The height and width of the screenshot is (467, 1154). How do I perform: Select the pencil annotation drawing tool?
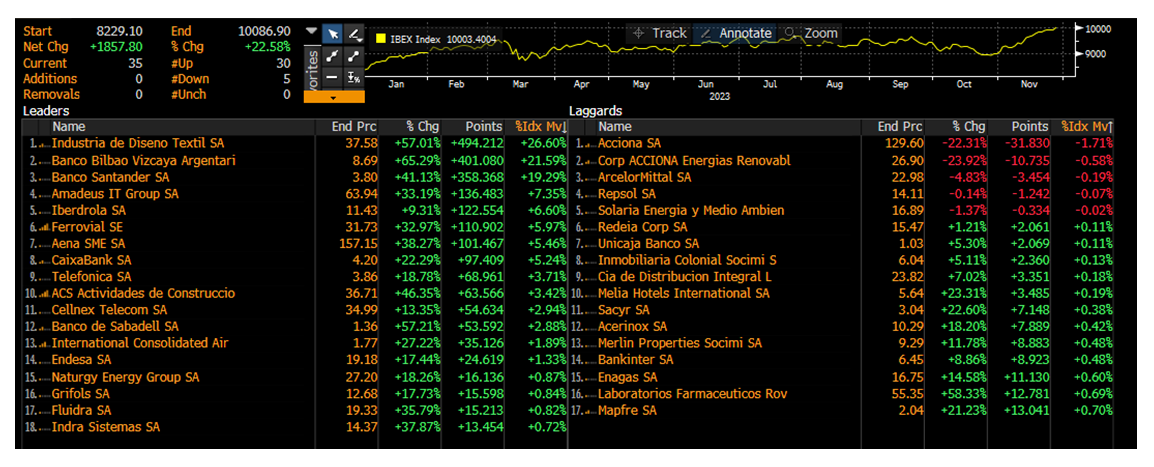tap(353, 35)
